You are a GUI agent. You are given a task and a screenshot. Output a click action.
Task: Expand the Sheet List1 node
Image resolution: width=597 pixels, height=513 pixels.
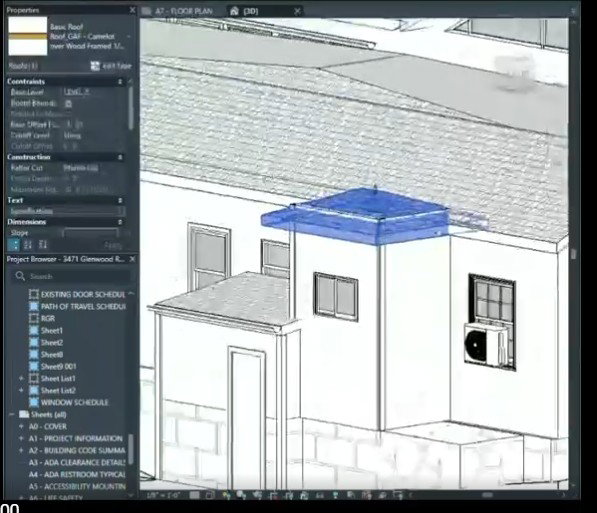(21, 379)
